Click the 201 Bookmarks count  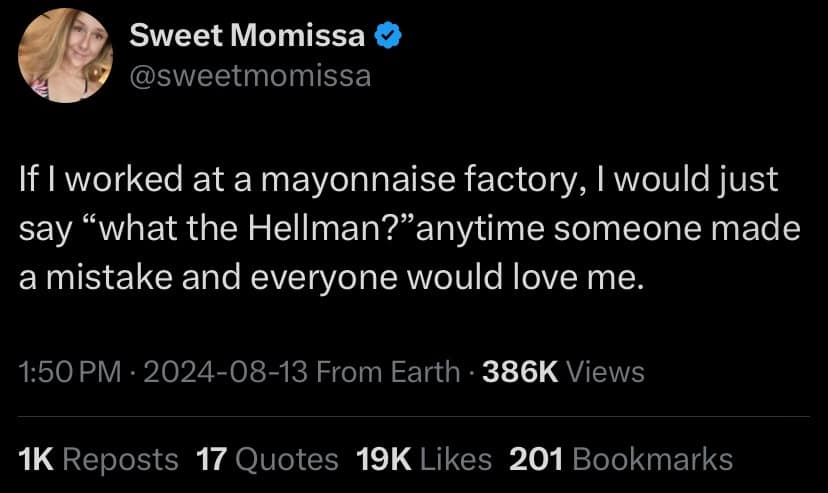point(621,459)
